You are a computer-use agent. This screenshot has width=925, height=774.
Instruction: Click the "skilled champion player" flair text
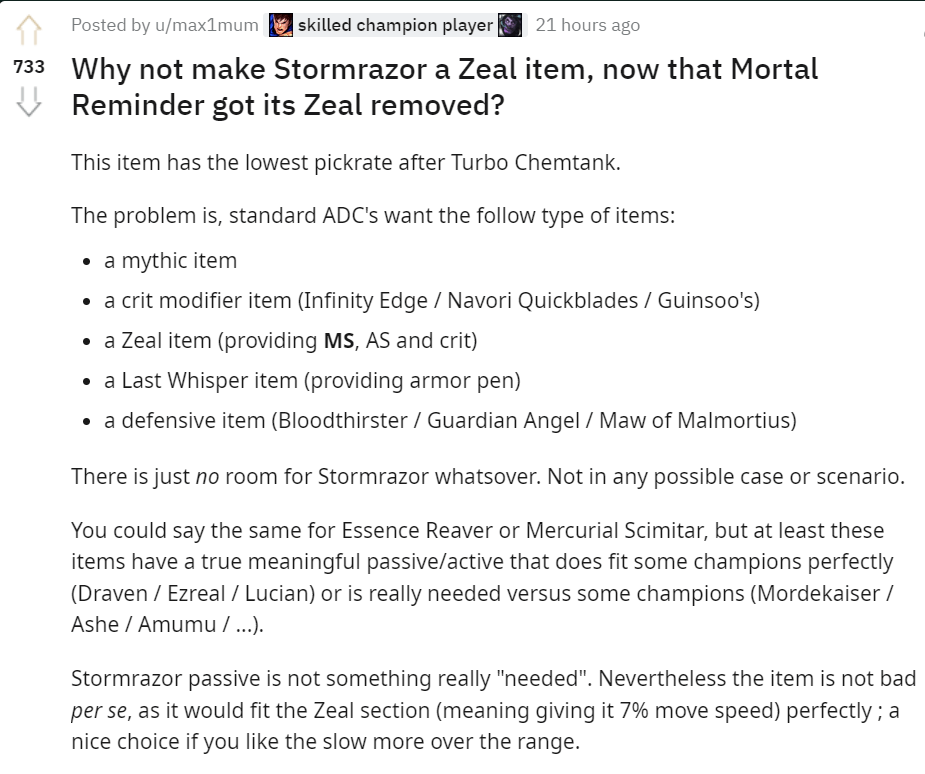395,25
